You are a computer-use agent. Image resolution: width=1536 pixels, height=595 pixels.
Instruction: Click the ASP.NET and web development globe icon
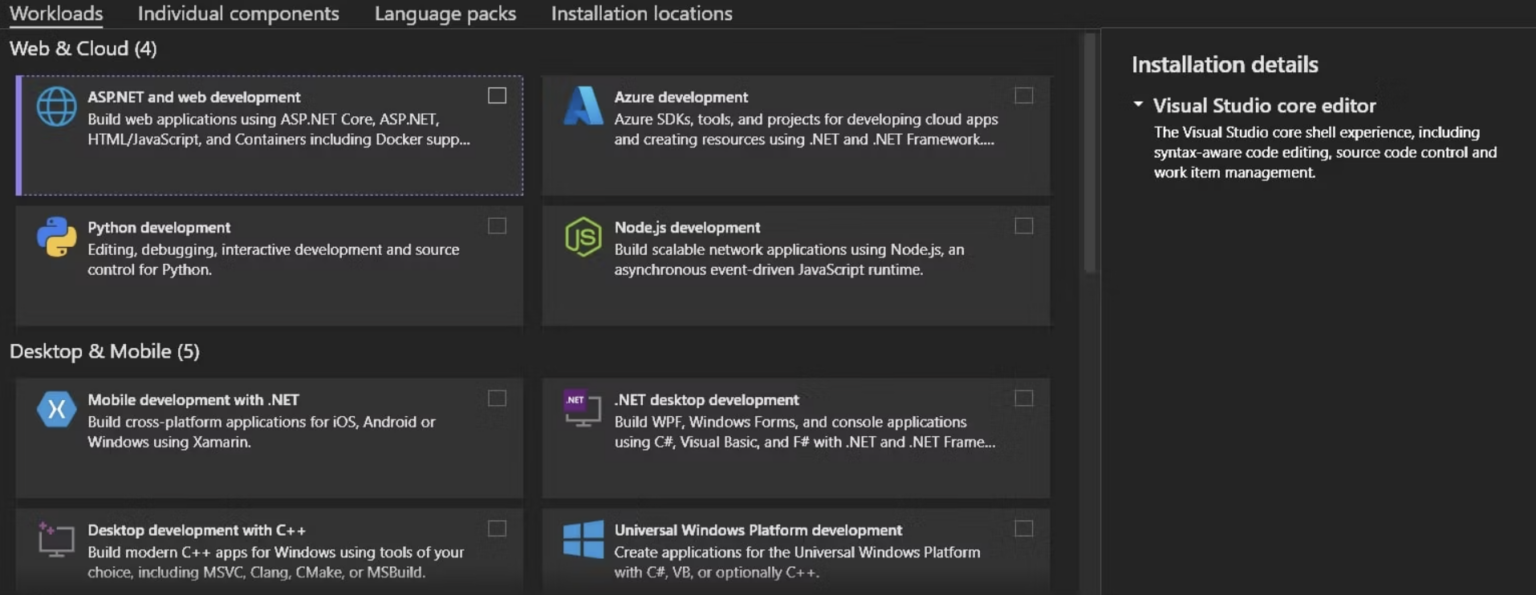tap(57, 106)
